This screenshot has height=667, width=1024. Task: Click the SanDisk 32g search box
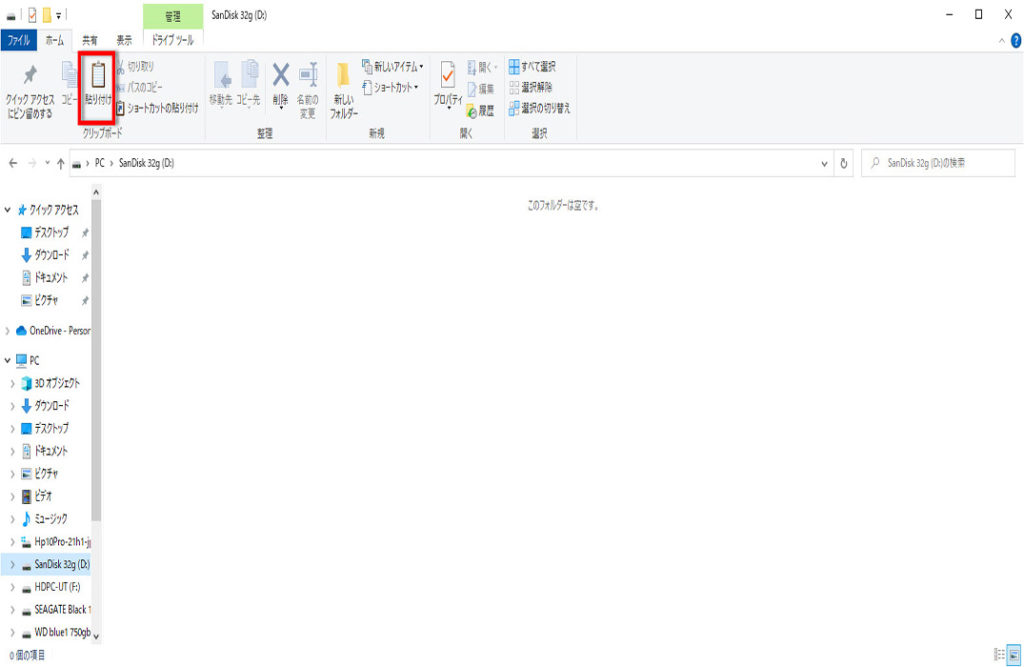coord(940,163)
